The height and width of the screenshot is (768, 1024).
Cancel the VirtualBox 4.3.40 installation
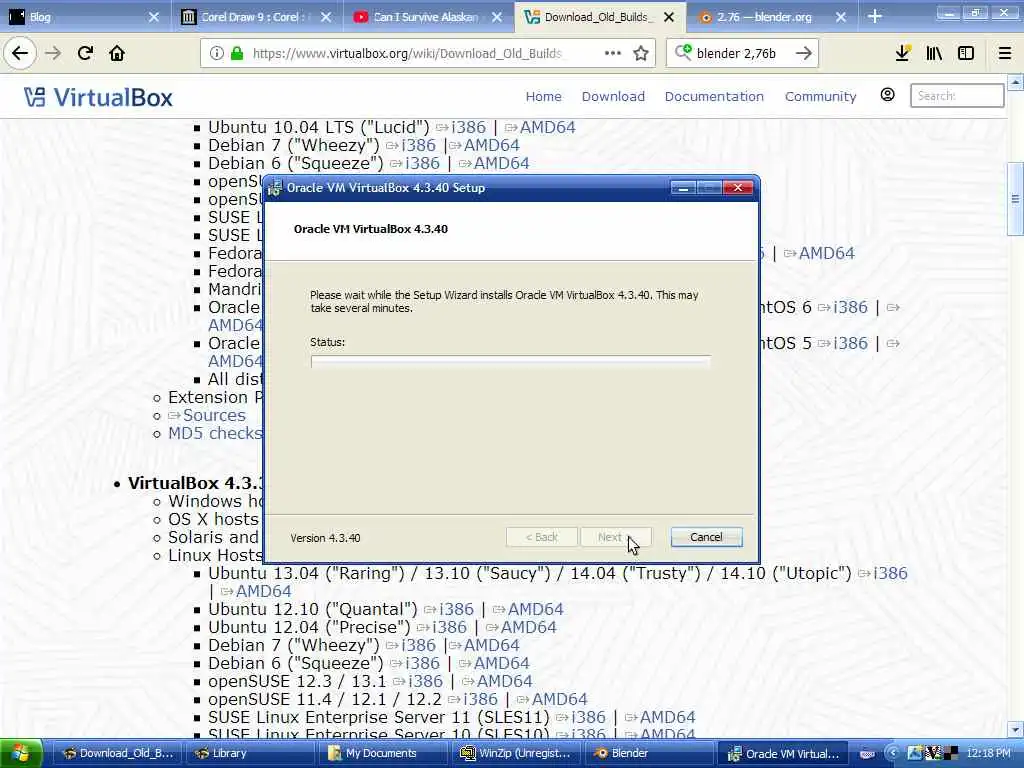pos(706,537)
